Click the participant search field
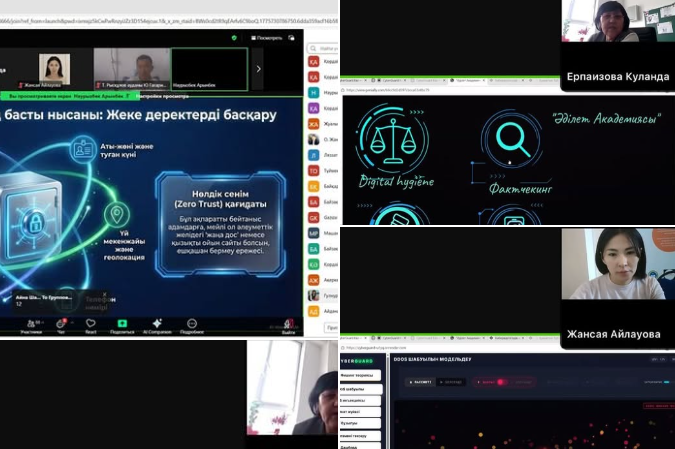This screenshot has height=449, width=675. (323, 48)
